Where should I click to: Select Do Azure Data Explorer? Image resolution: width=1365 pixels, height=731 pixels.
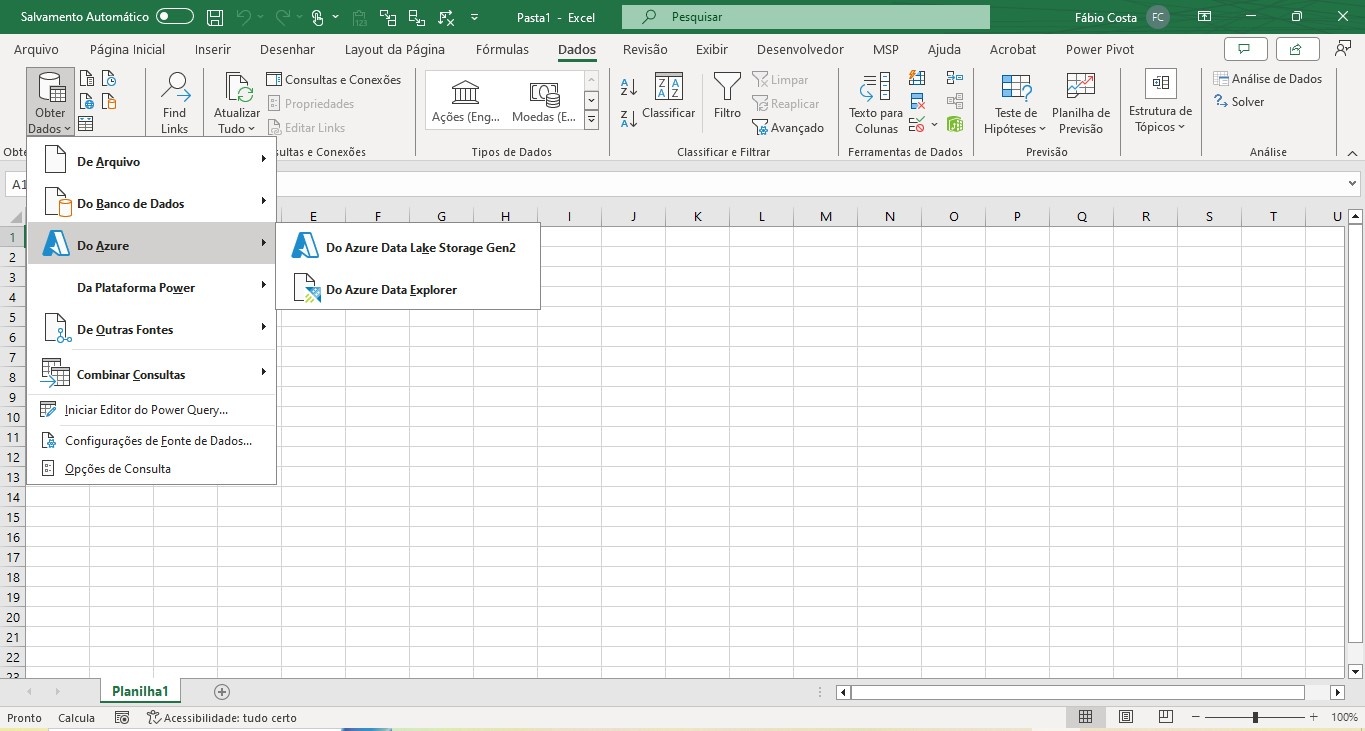tap(408, 289)
